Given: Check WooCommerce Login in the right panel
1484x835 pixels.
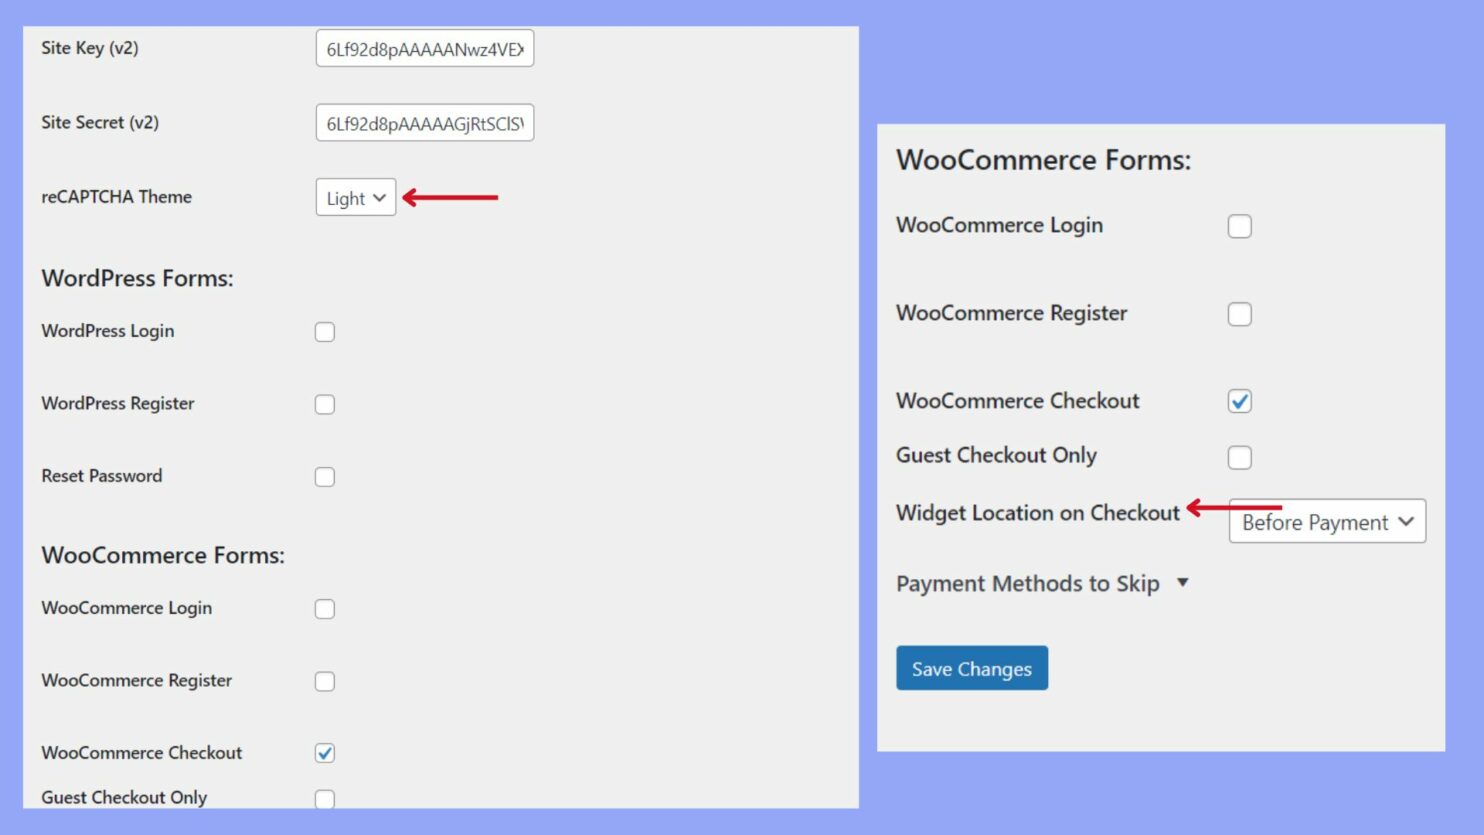Looking at the screenshot, I should 1239,226.
